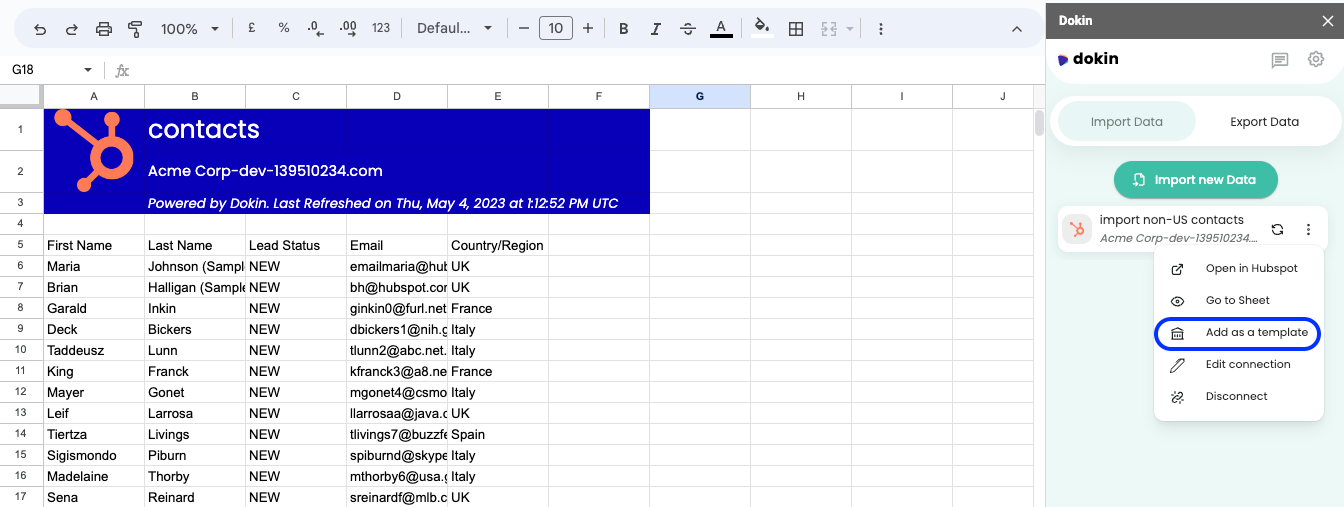Toggle bold formatting

coord(624,29)
